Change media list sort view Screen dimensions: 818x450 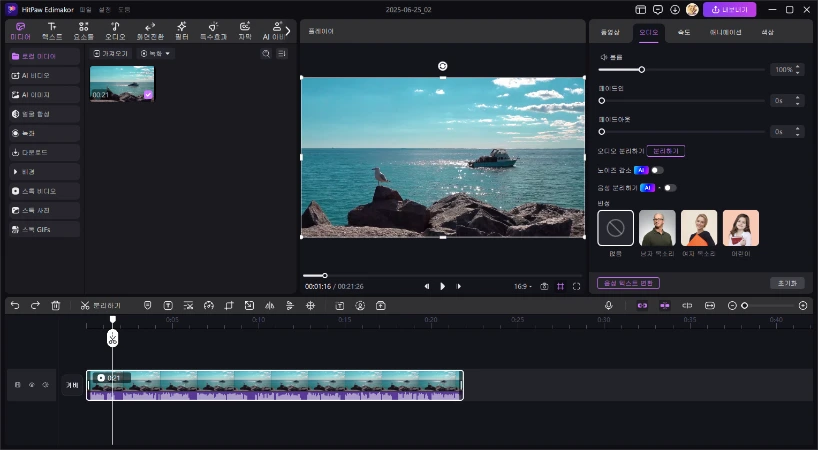point(282,54)
